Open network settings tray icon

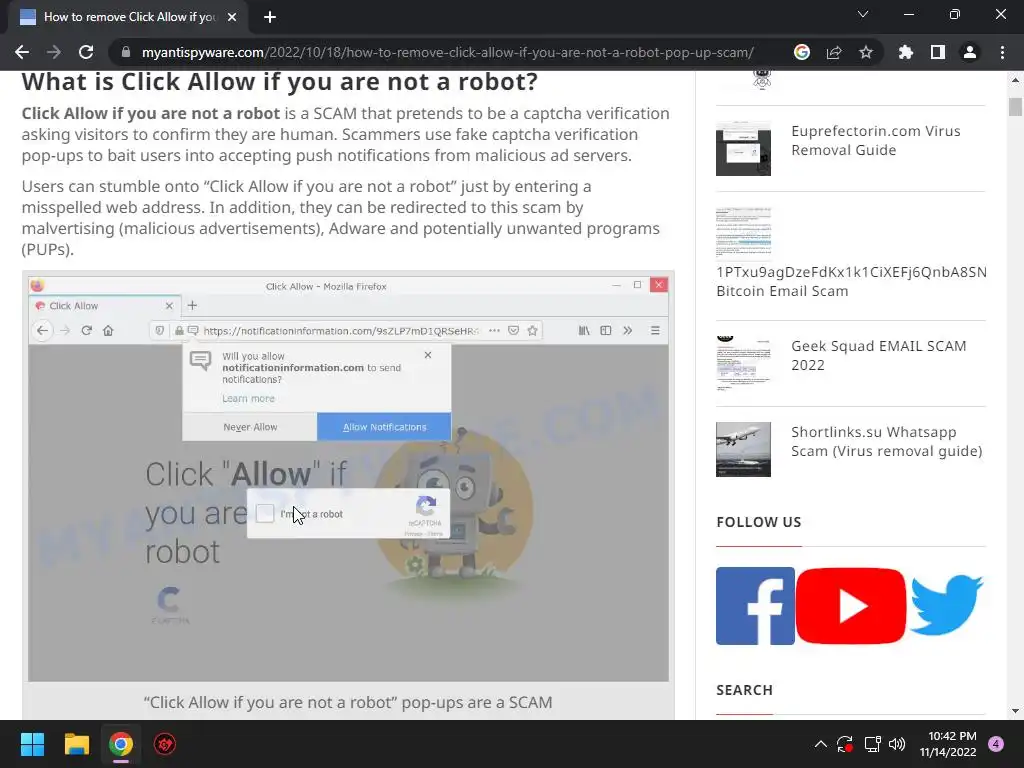pos(872,744)
